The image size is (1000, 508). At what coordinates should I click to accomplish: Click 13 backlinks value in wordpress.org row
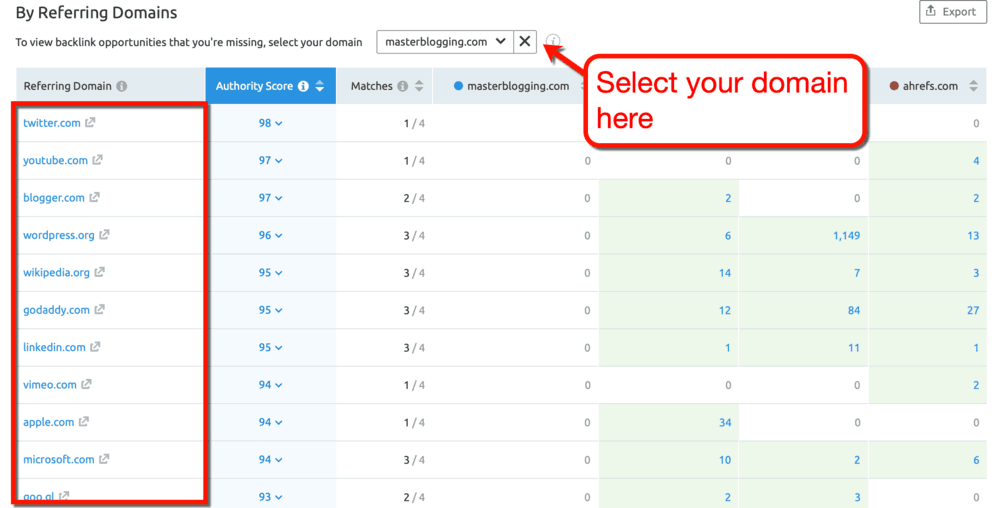click(x=973, y=236)
